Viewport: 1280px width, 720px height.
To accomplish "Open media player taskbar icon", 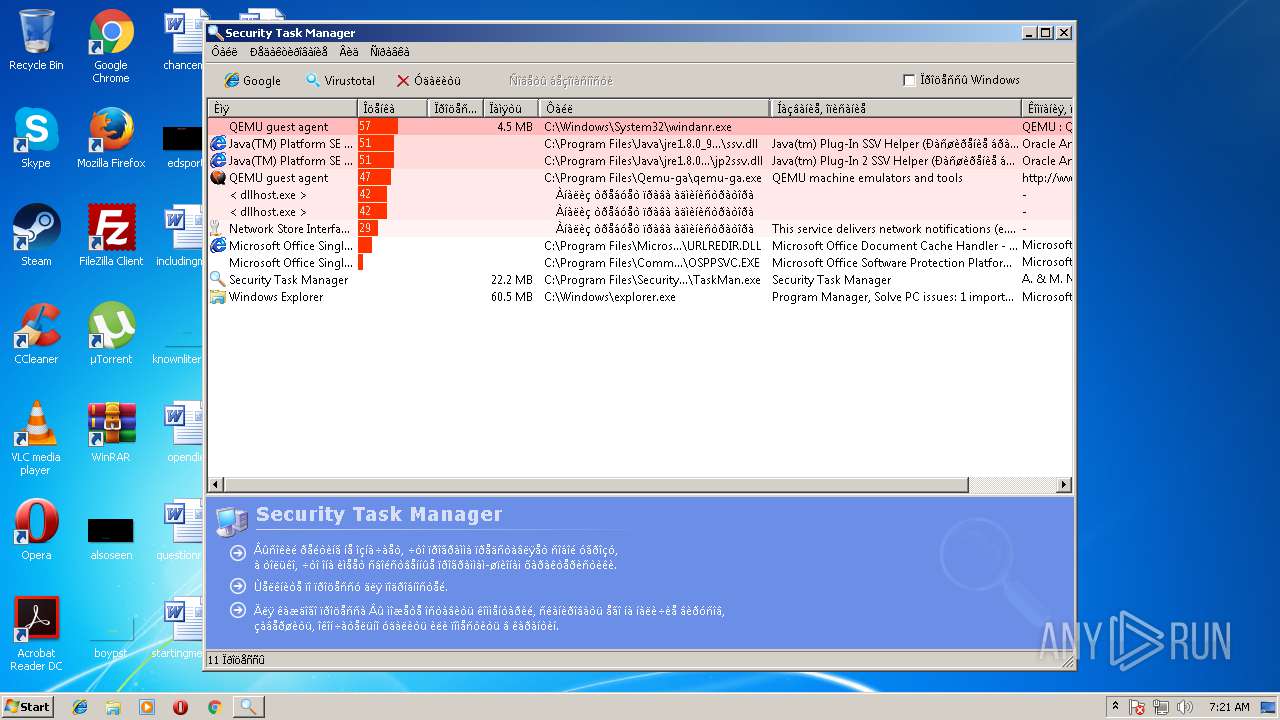I will (x=147, y=706).
